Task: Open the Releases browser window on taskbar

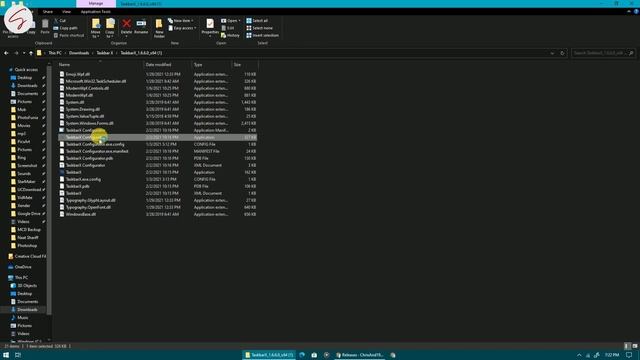Action: (359, 355)
